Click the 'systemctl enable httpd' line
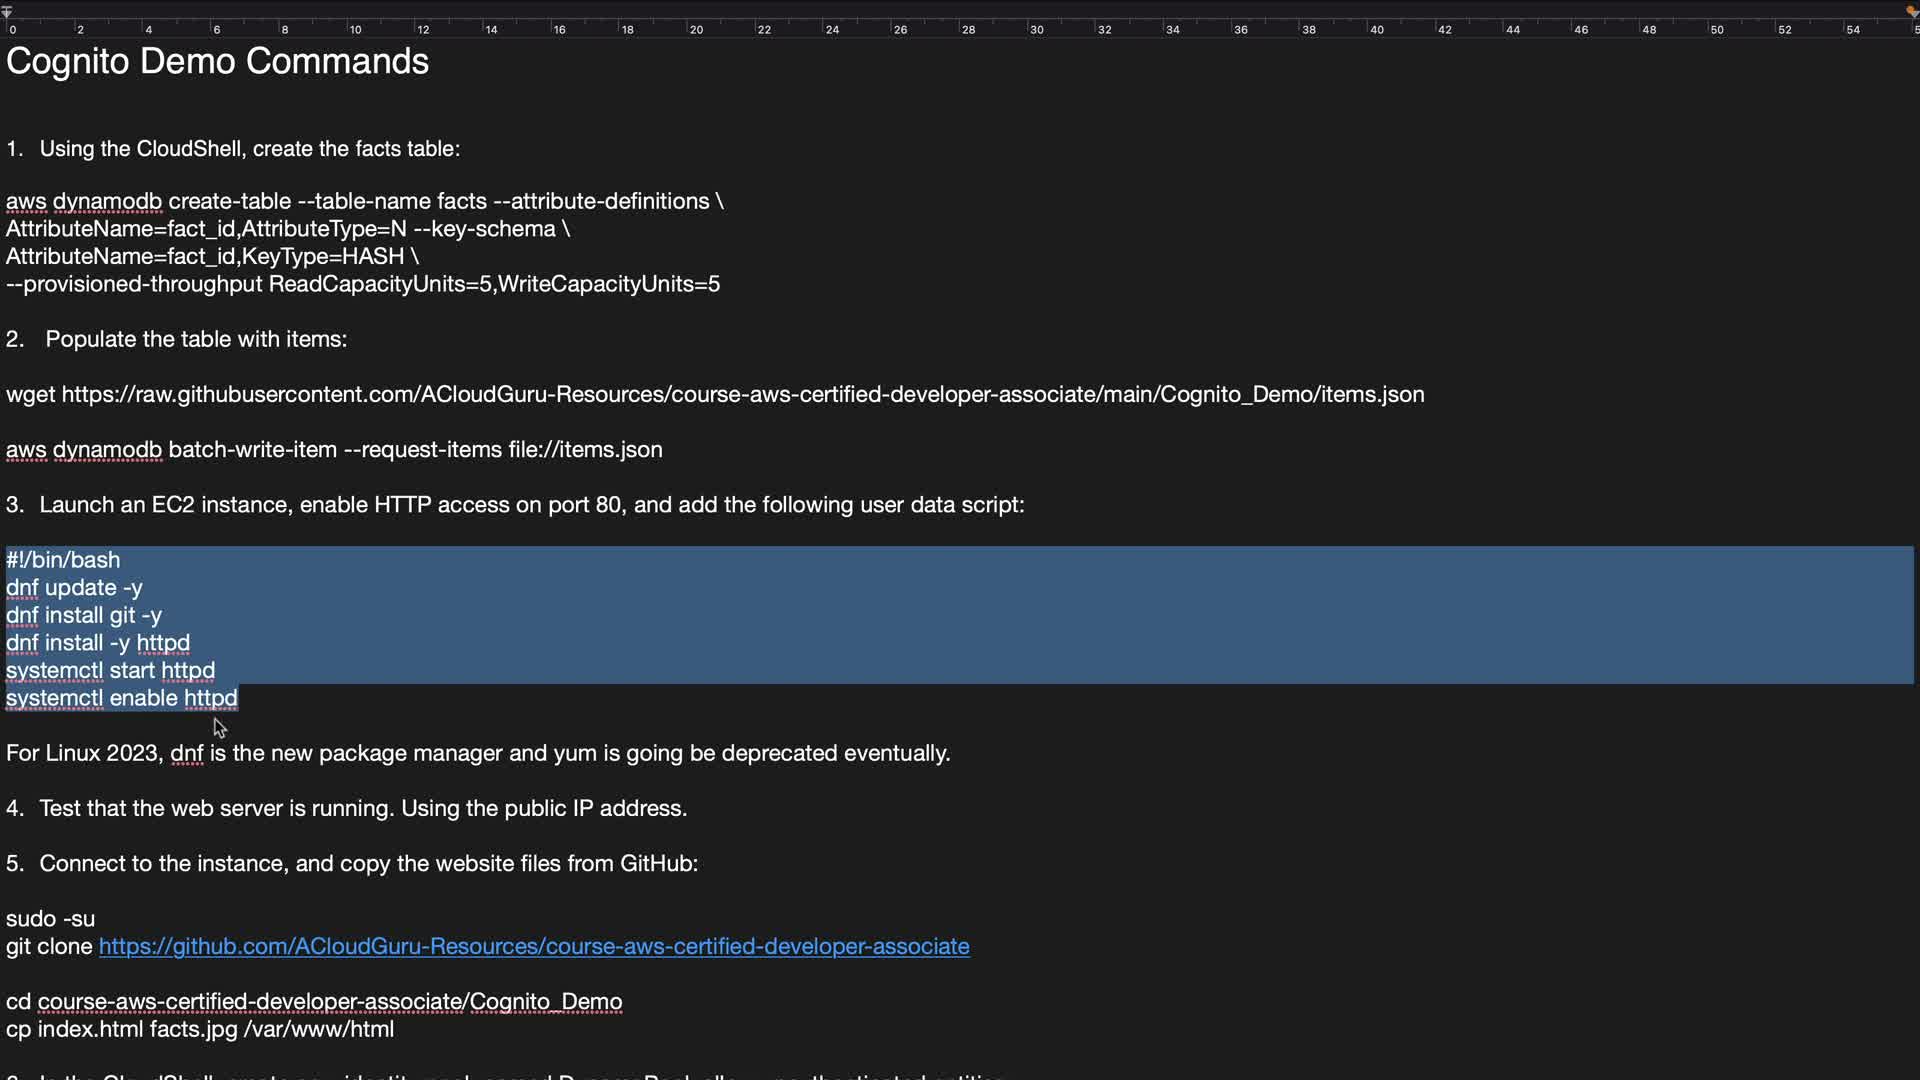1920x1080 pixels. 122,698
